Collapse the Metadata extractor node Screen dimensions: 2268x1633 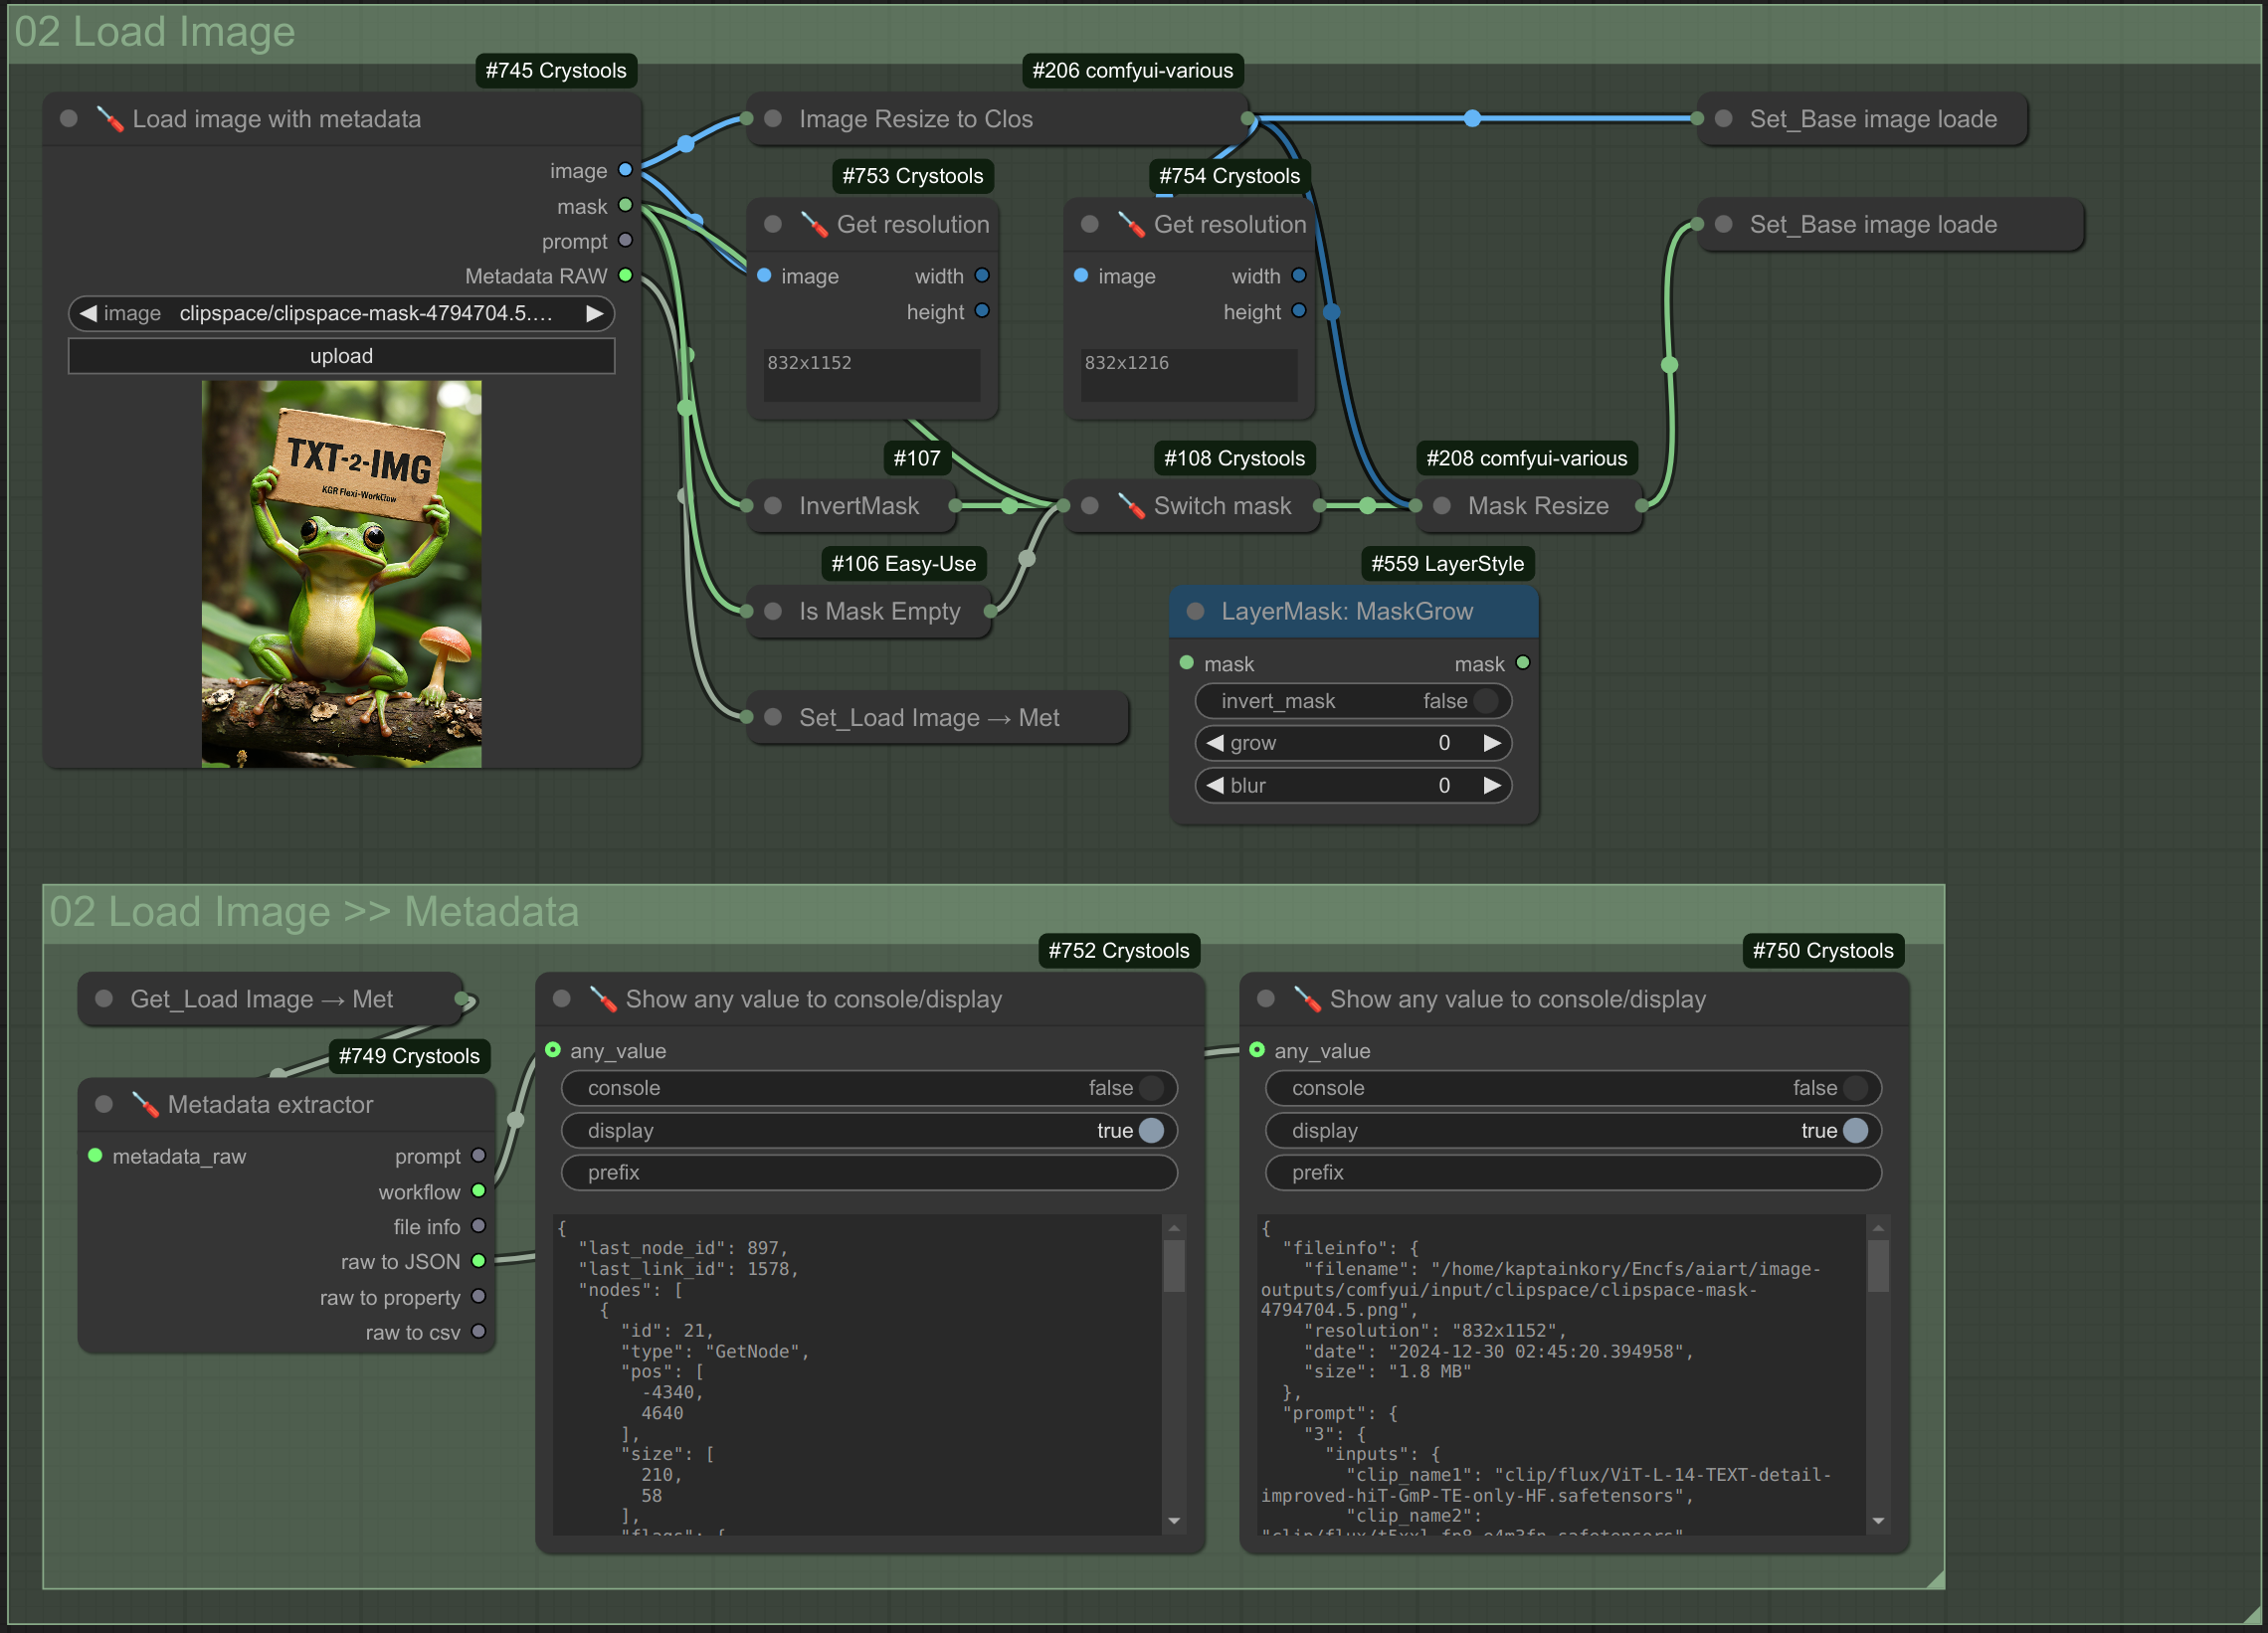(x=104, y=1104)
